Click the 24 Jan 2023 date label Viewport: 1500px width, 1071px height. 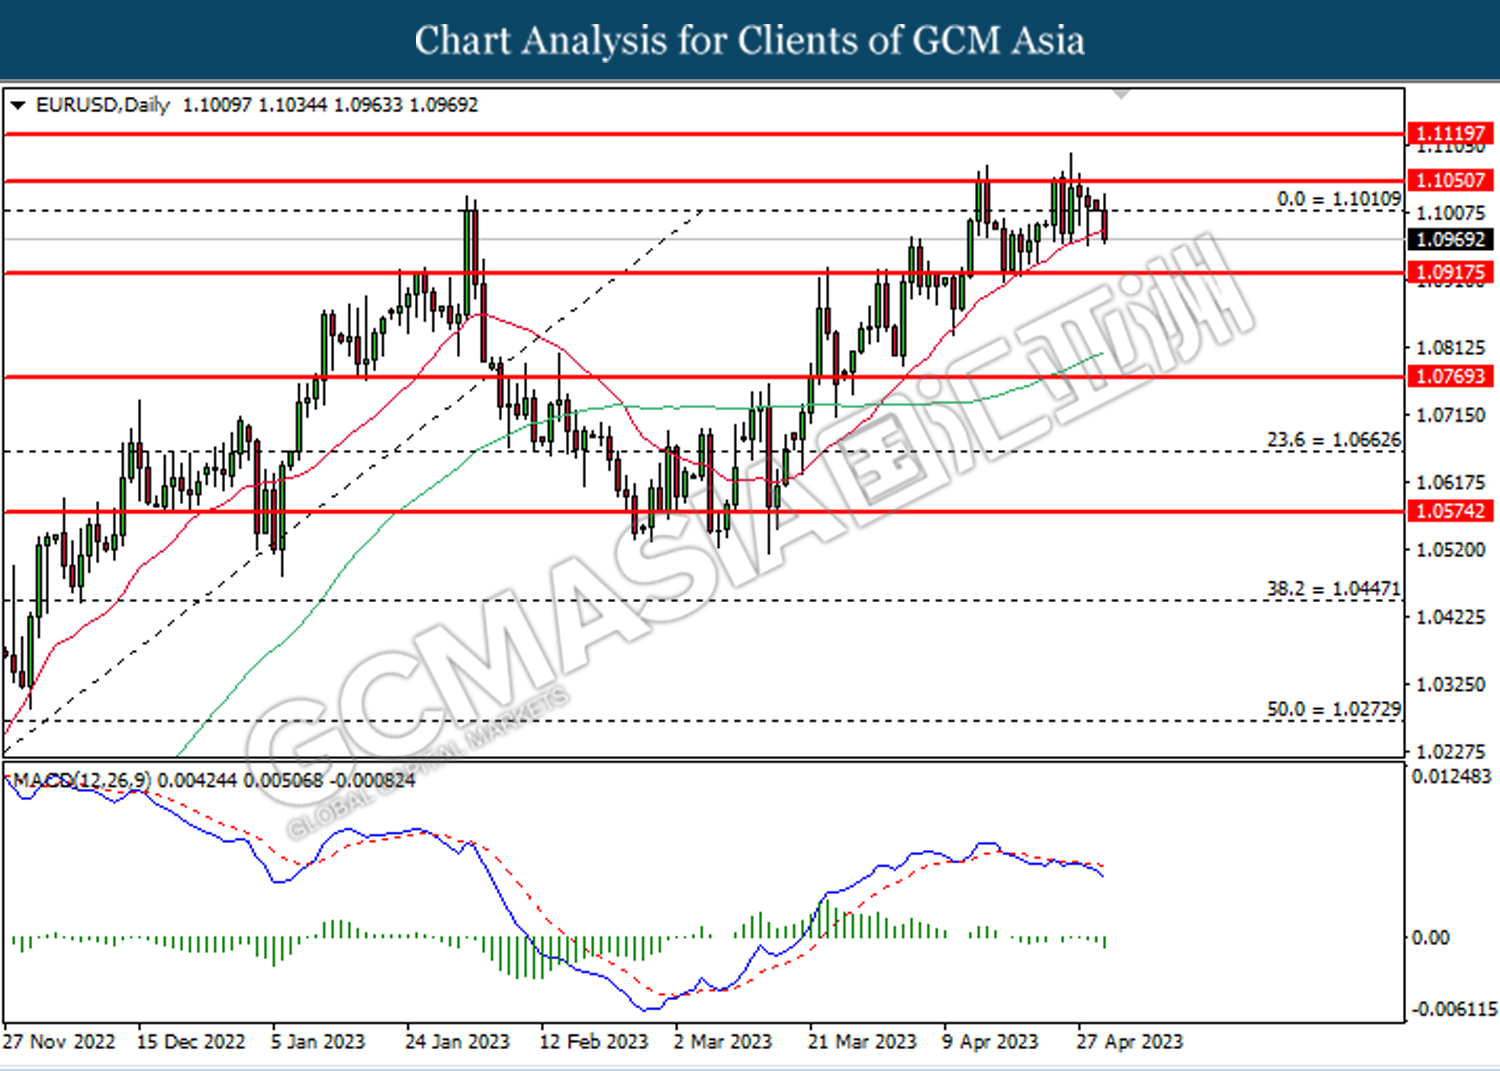coord(457,1042)
